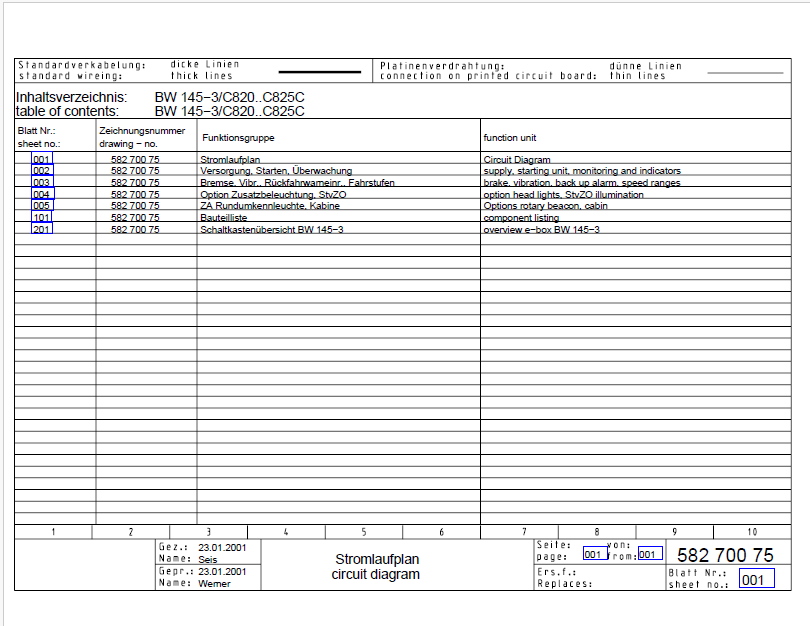Select 'supply, starting unit, monitoring and indicators'

pyautogui.click(x=582, y=171)
